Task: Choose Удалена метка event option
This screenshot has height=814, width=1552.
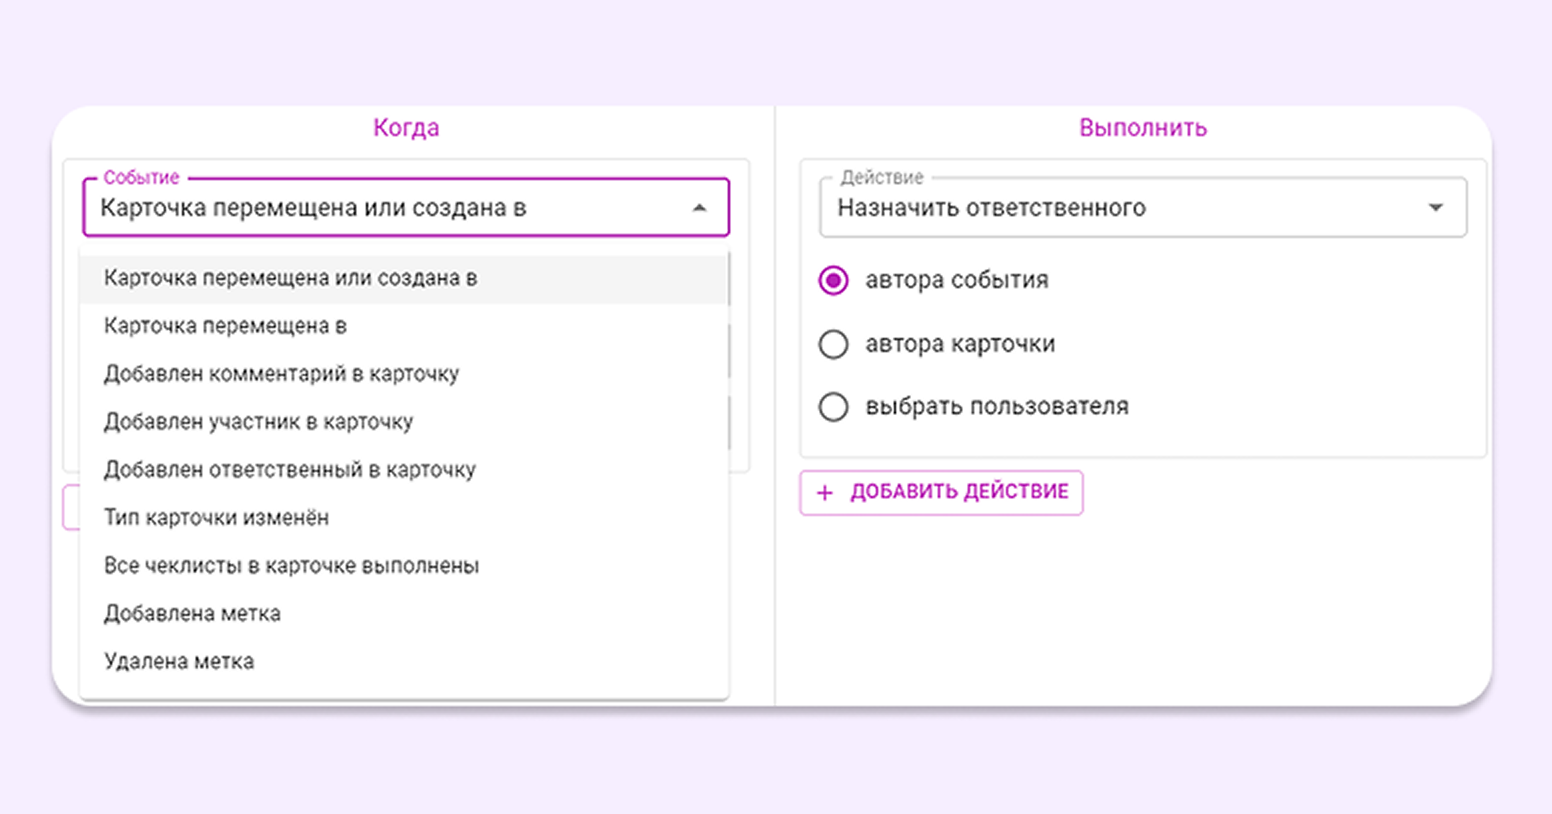Action: pos(179,662)
